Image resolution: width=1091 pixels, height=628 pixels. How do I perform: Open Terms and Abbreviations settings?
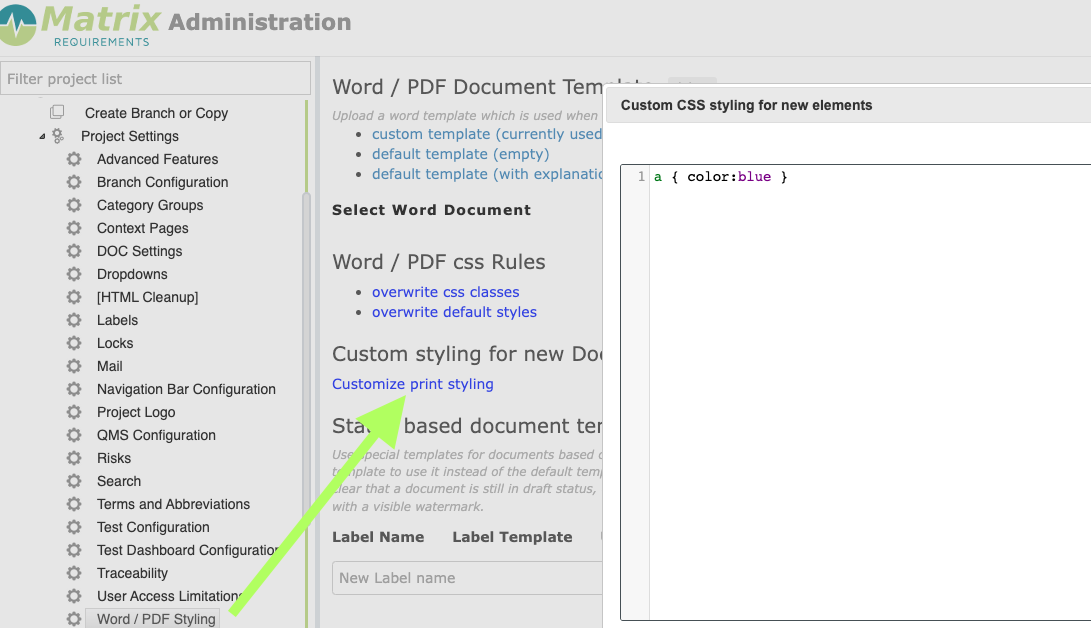click(173, 503)
